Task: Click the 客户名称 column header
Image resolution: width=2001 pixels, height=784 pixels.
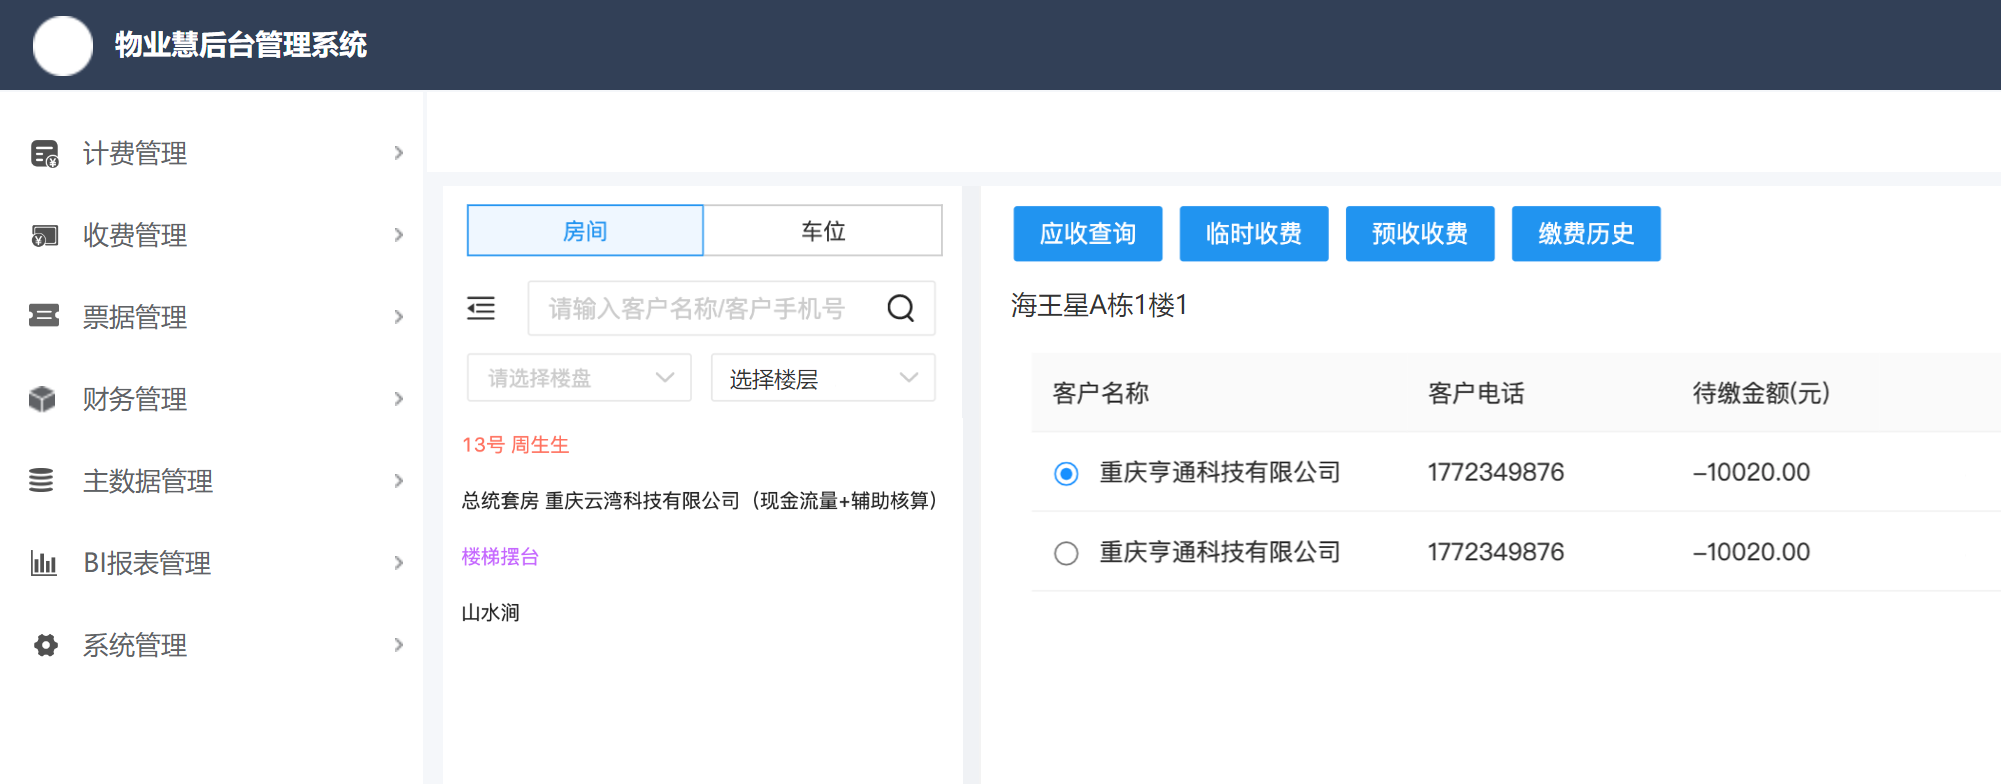Action: point(1101,393)
